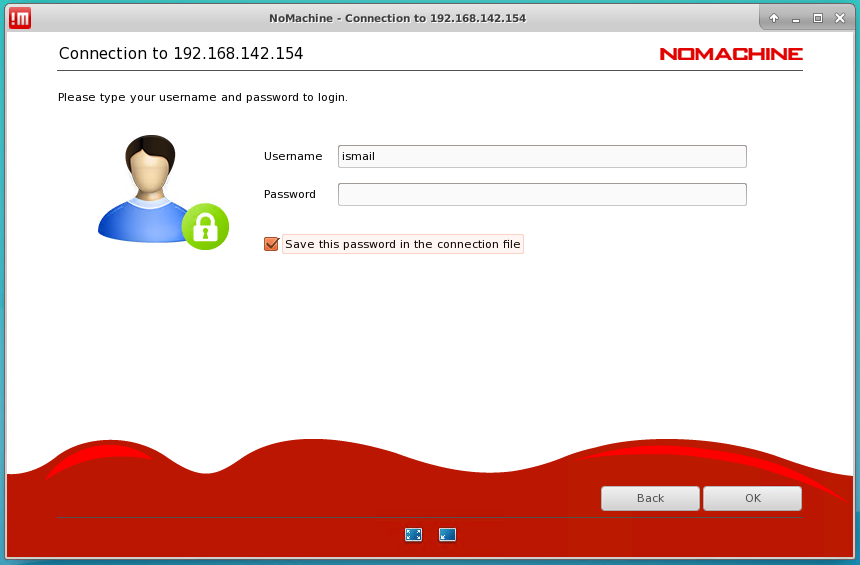Toggle fullscreen mode icon at bottom

[x=414, y=534]
